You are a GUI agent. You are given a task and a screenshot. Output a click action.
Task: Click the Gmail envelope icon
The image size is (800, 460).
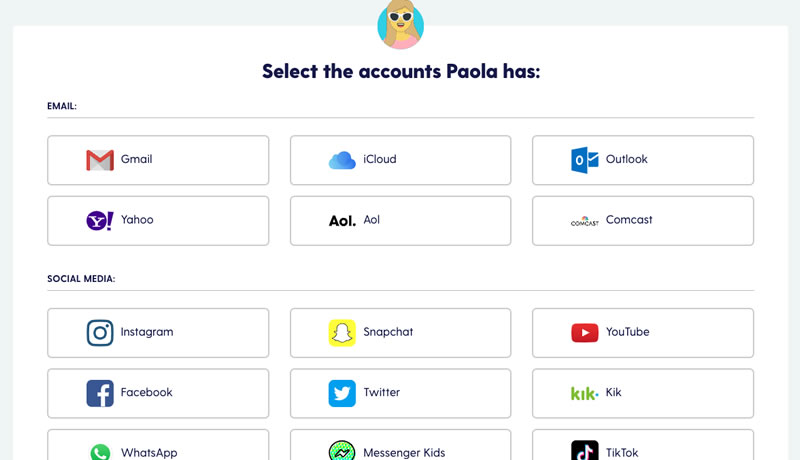100,160
